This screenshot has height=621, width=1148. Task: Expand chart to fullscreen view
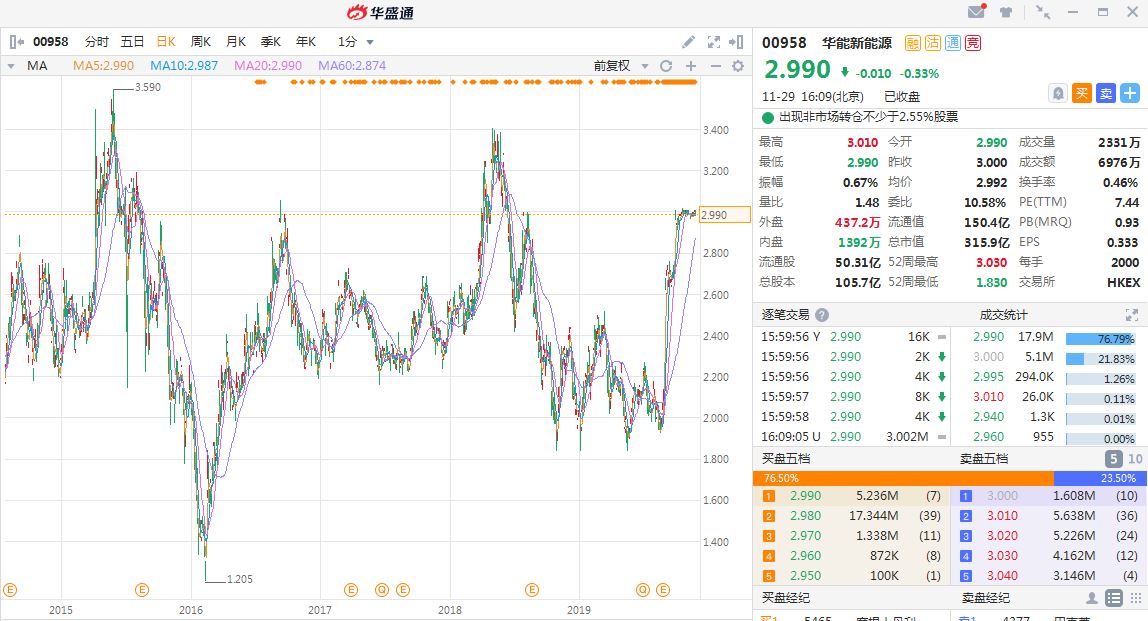click(713, 42)
